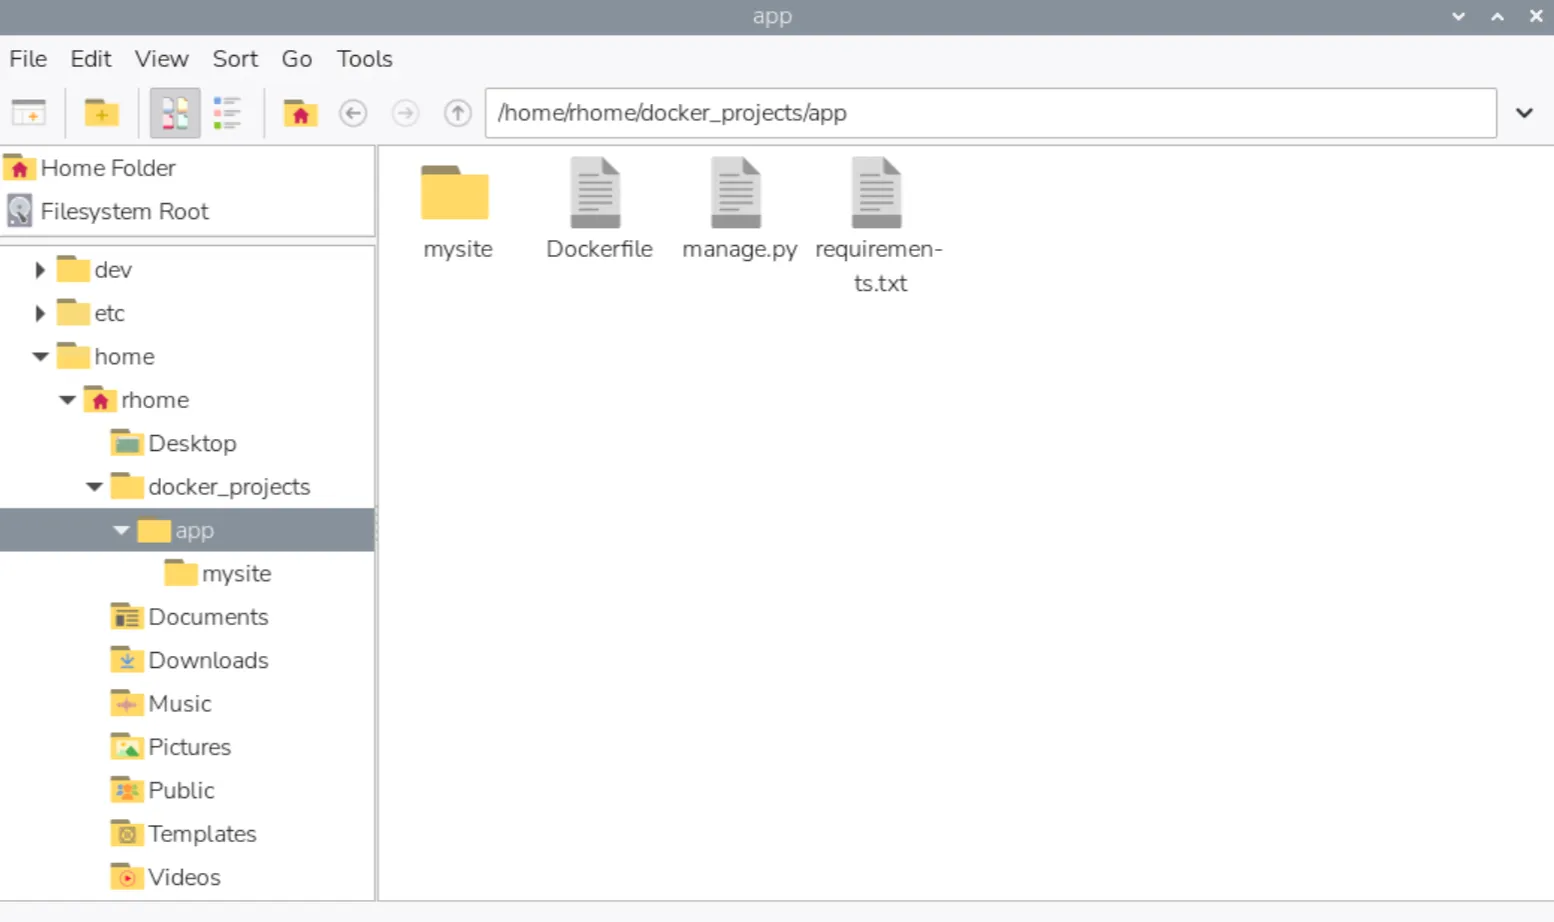Collapse the rhome folder in tree

tap(67, 400)
